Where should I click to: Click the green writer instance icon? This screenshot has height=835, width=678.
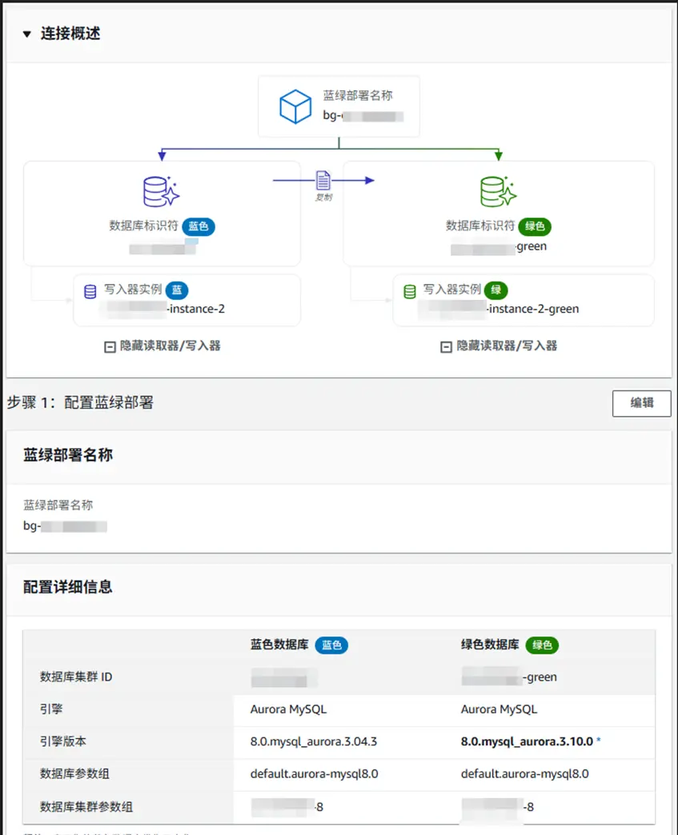point(409,292)
